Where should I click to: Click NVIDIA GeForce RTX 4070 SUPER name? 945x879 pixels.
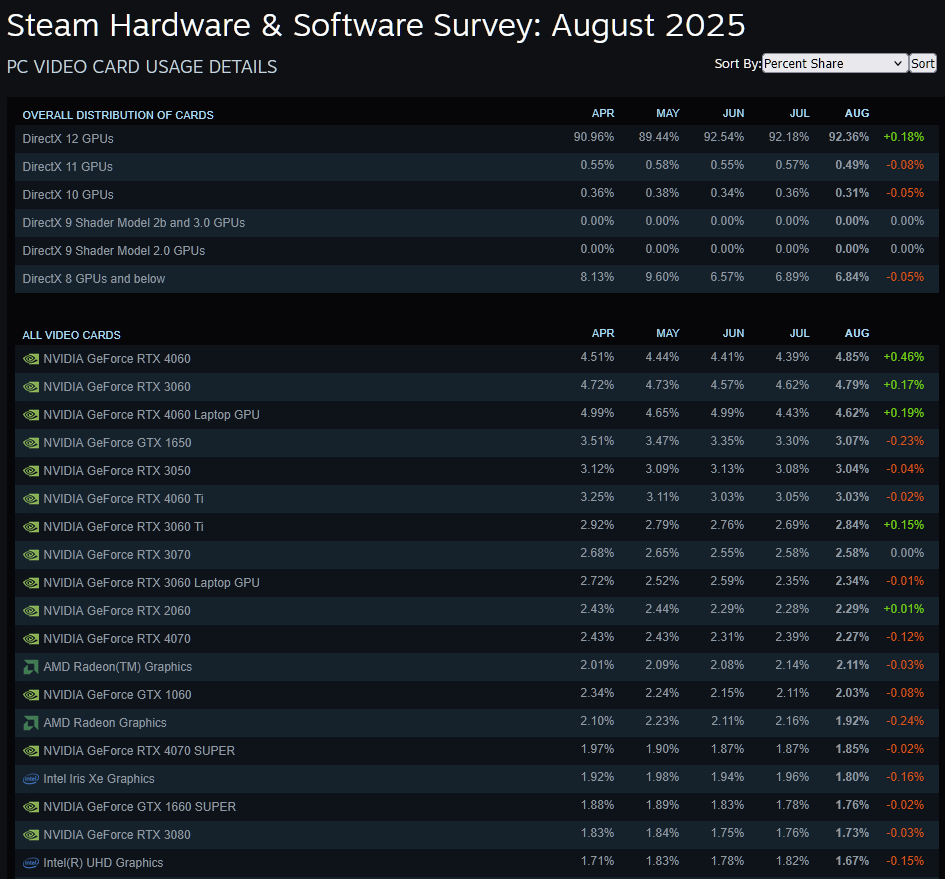(139, 751)
